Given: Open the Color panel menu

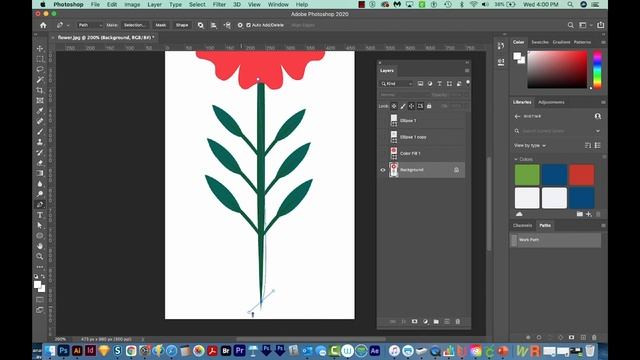Looking at the screenshot, I should 603,42.
